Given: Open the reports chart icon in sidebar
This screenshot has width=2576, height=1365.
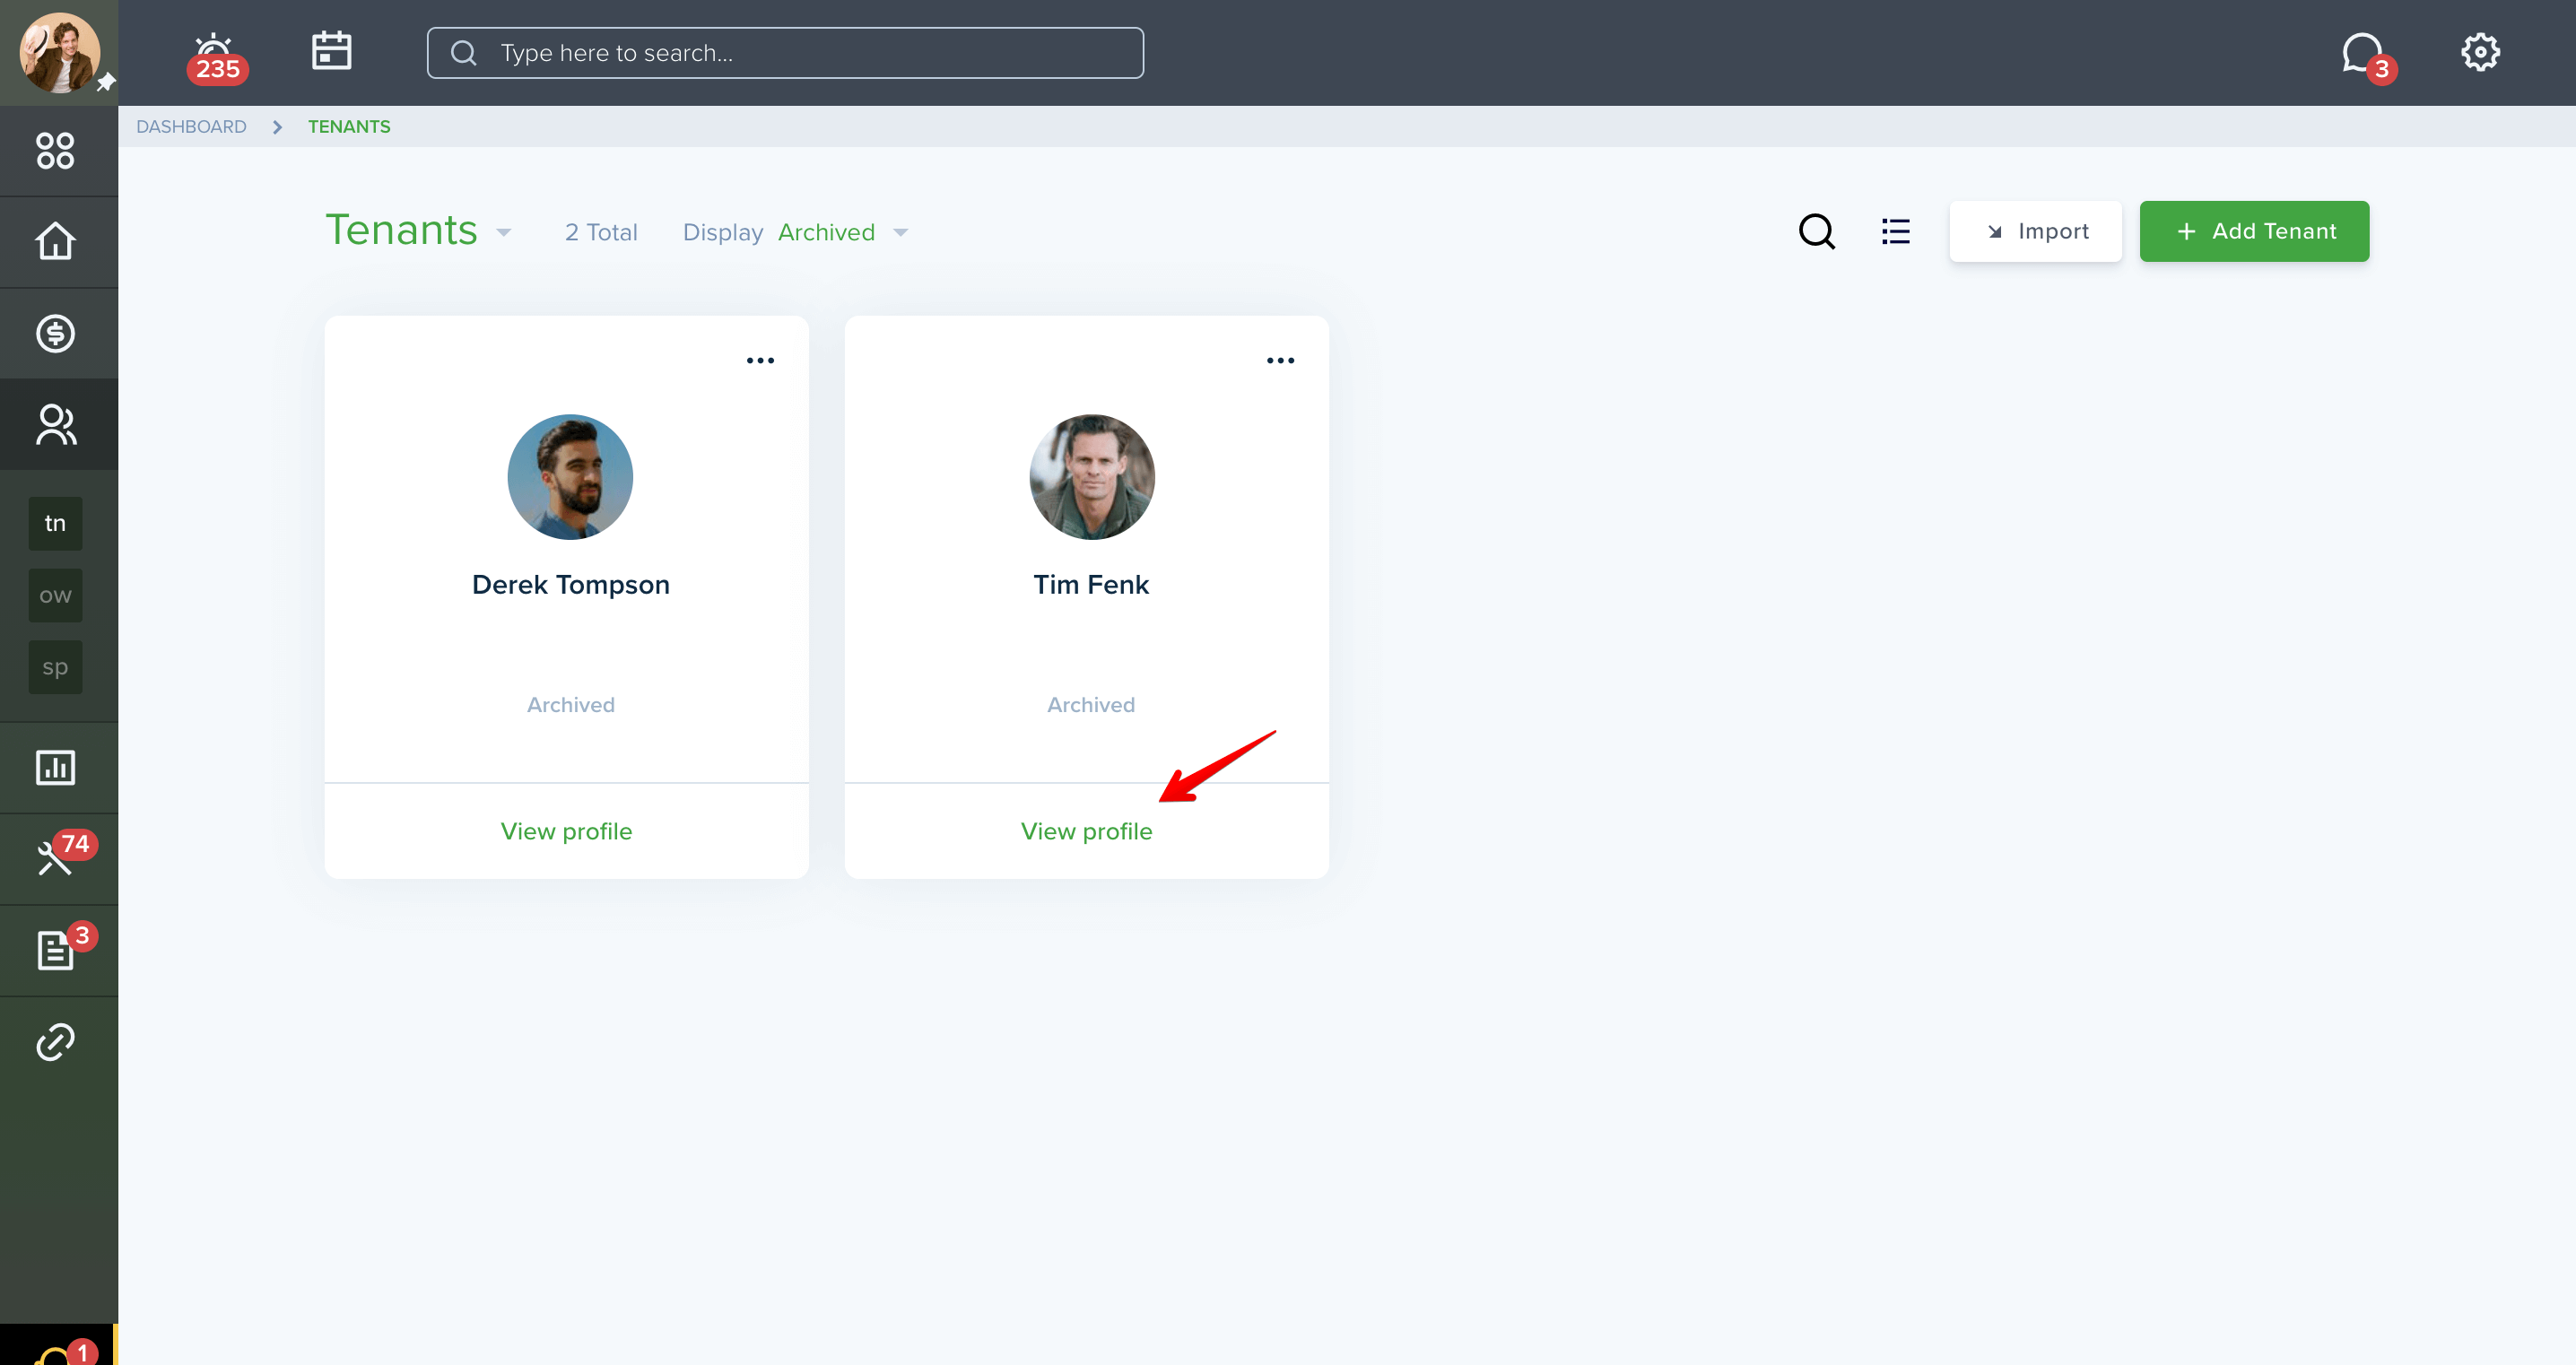Looking at the screenshot, I should [55, 767].
